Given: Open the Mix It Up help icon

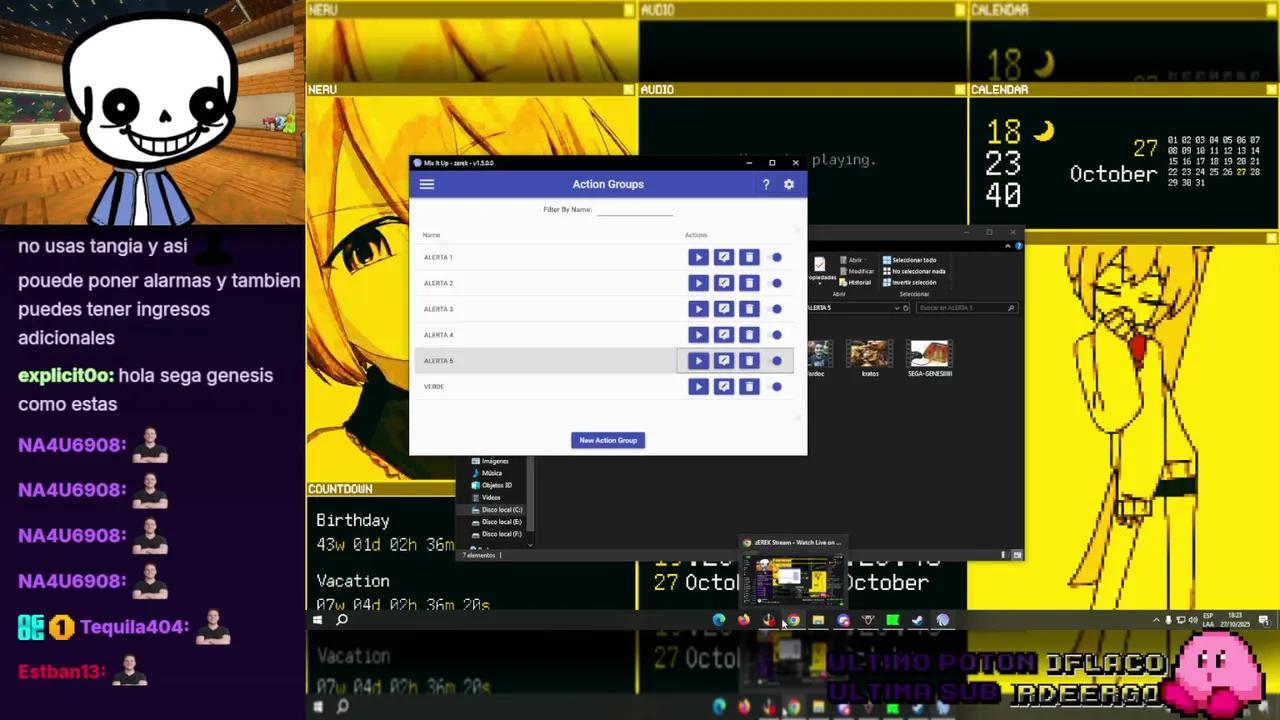Looking at the screenshot, I should pos(766,184).
